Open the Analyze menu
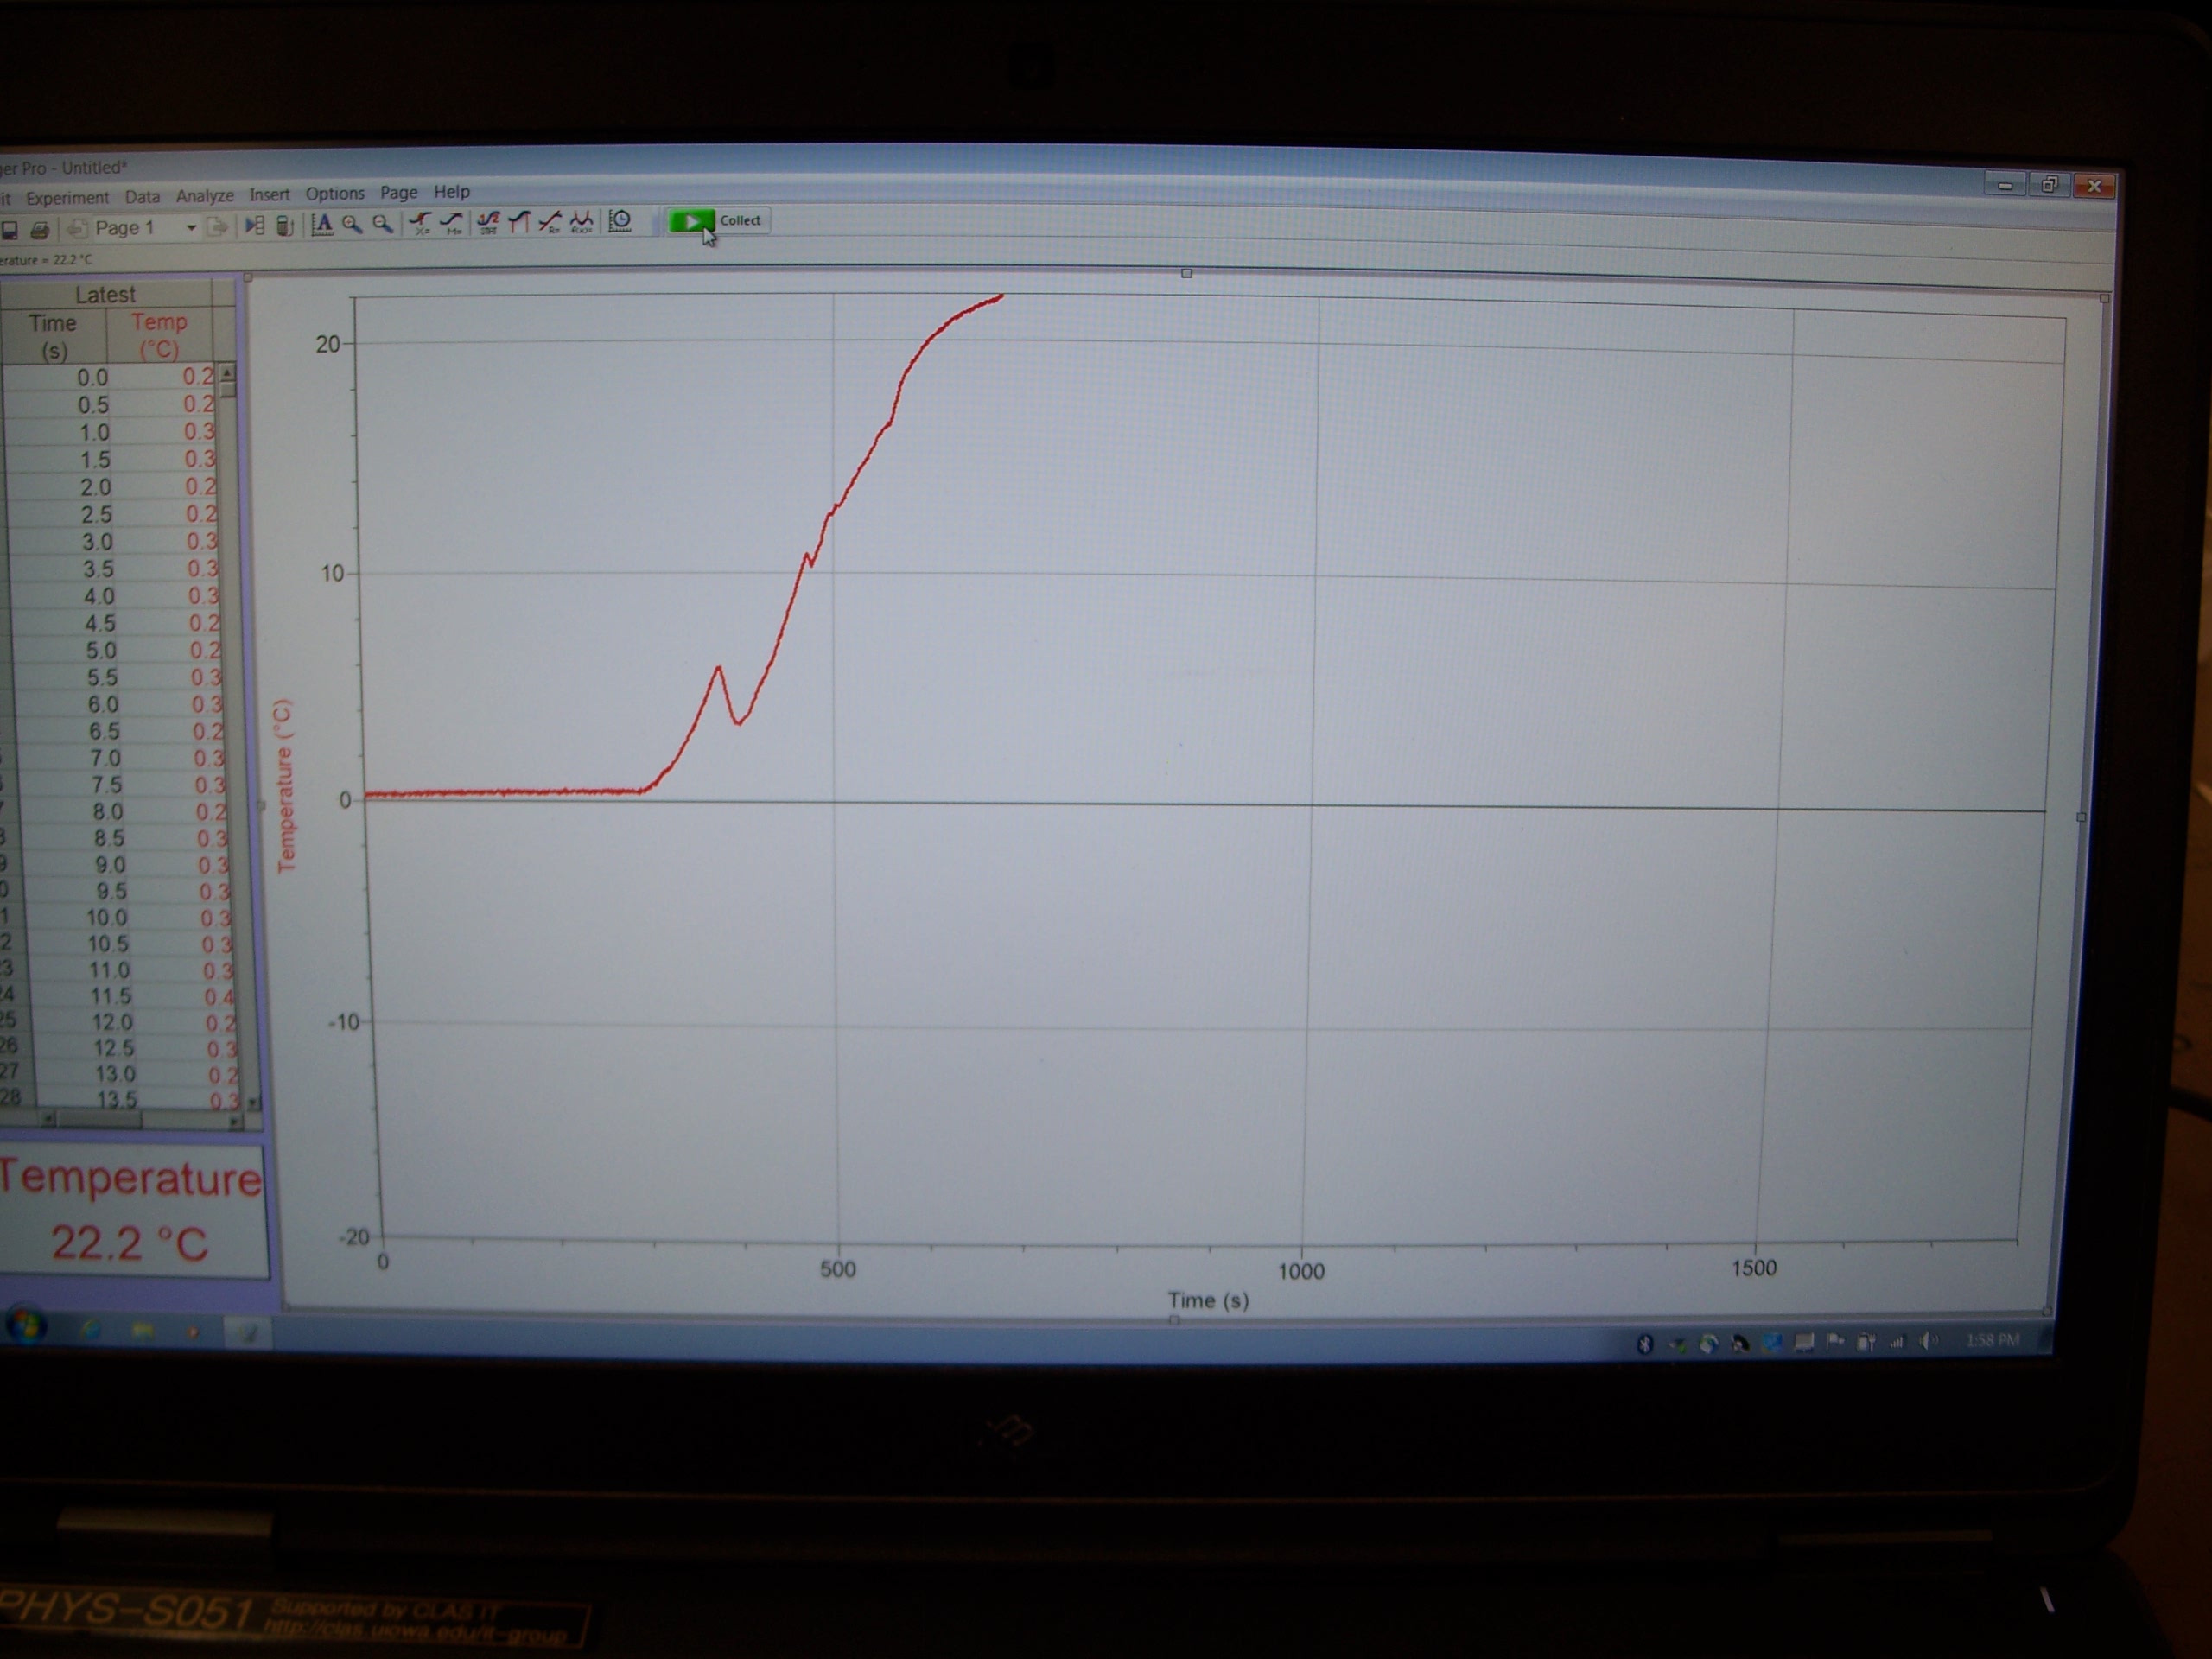The image size is (2212, 1659). coord(204,196)
